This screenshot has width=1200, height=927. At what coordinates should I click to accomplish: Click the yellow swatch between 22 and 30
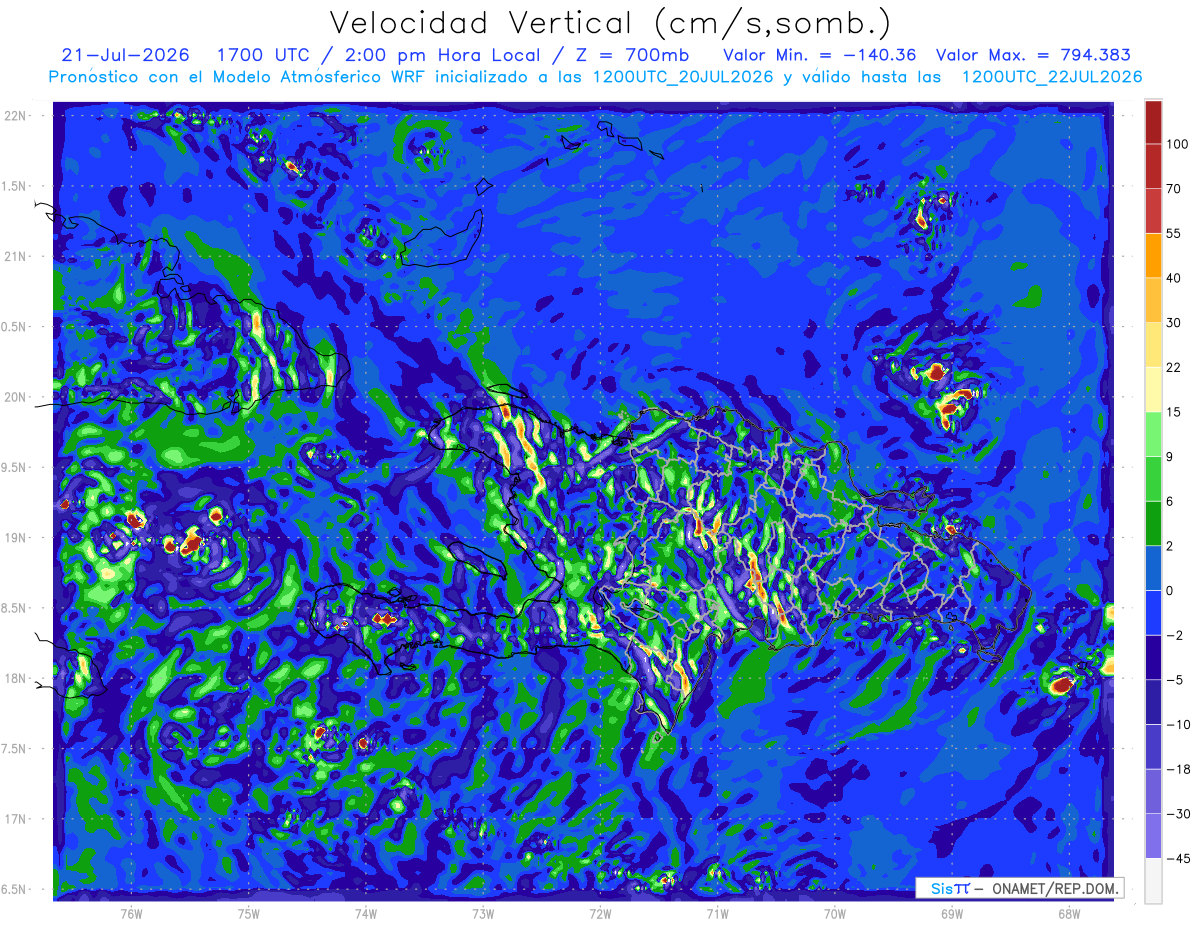1153,344
